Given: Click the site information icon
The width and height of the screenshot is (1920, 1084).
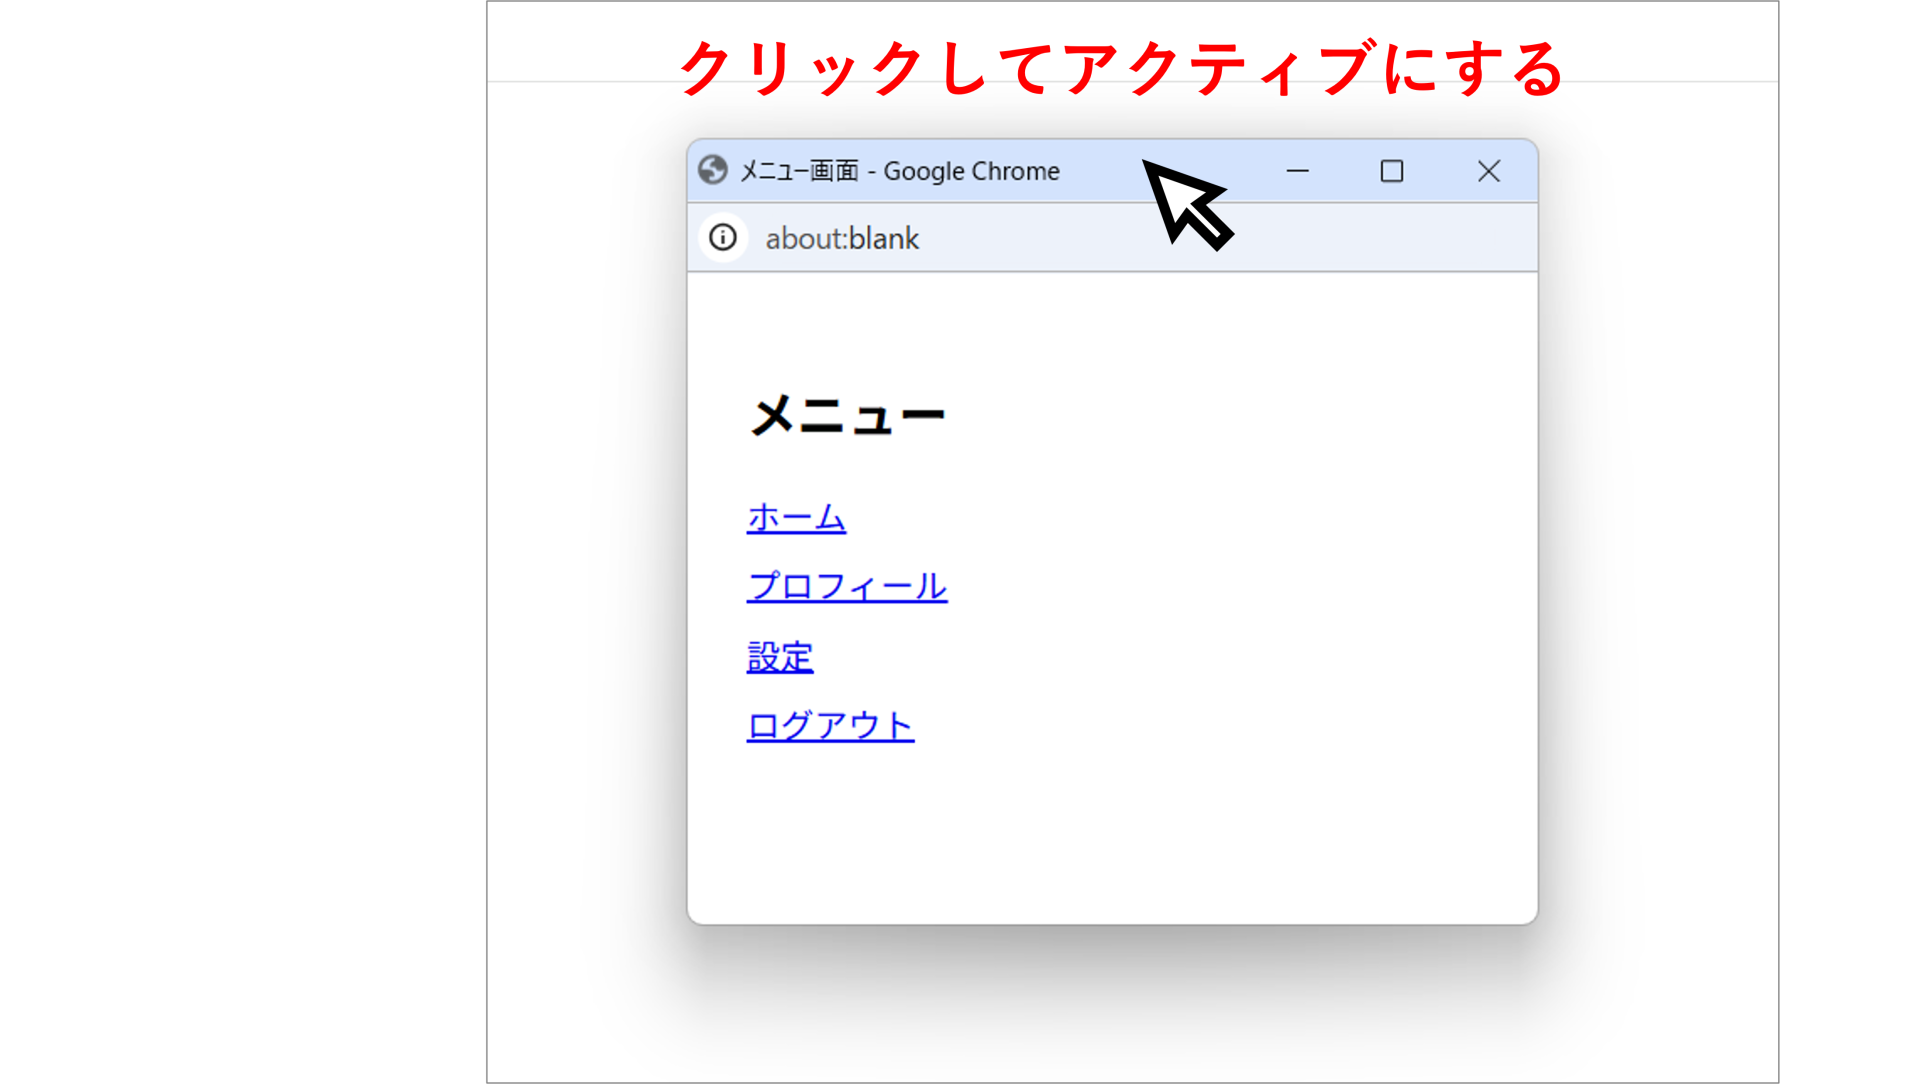Looking at the screenshot, I should click(723, 238).
